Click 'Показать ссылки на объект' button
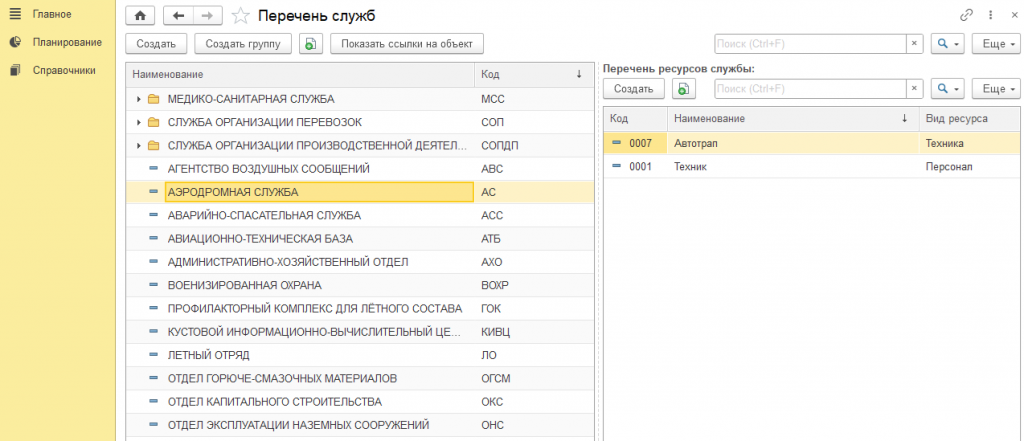 pyautogui.click(x=407, y=44)
